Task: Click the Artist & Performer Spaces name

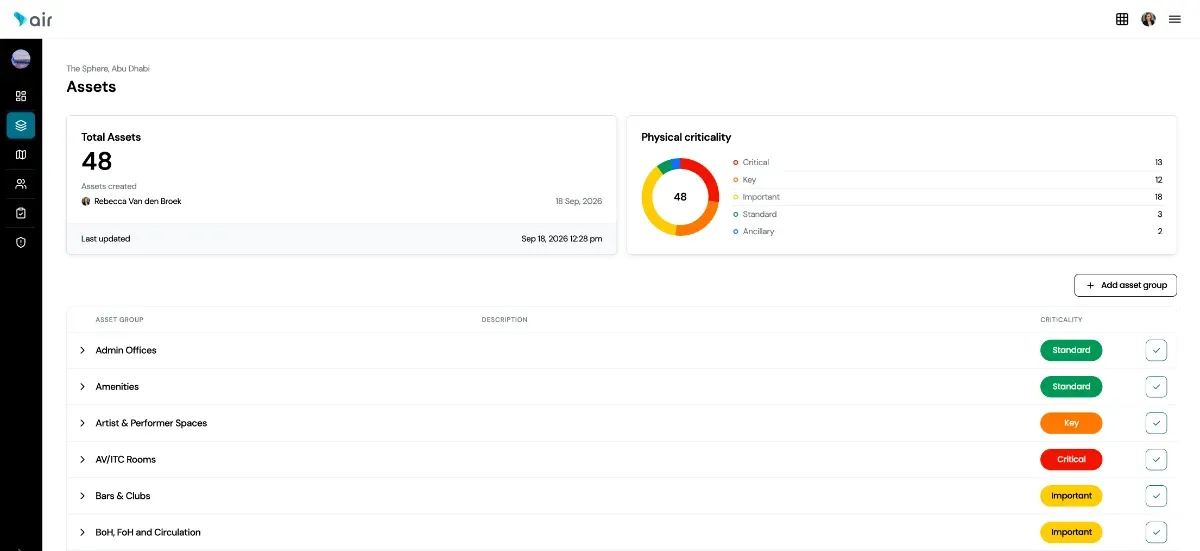Action: click(151, 423)
